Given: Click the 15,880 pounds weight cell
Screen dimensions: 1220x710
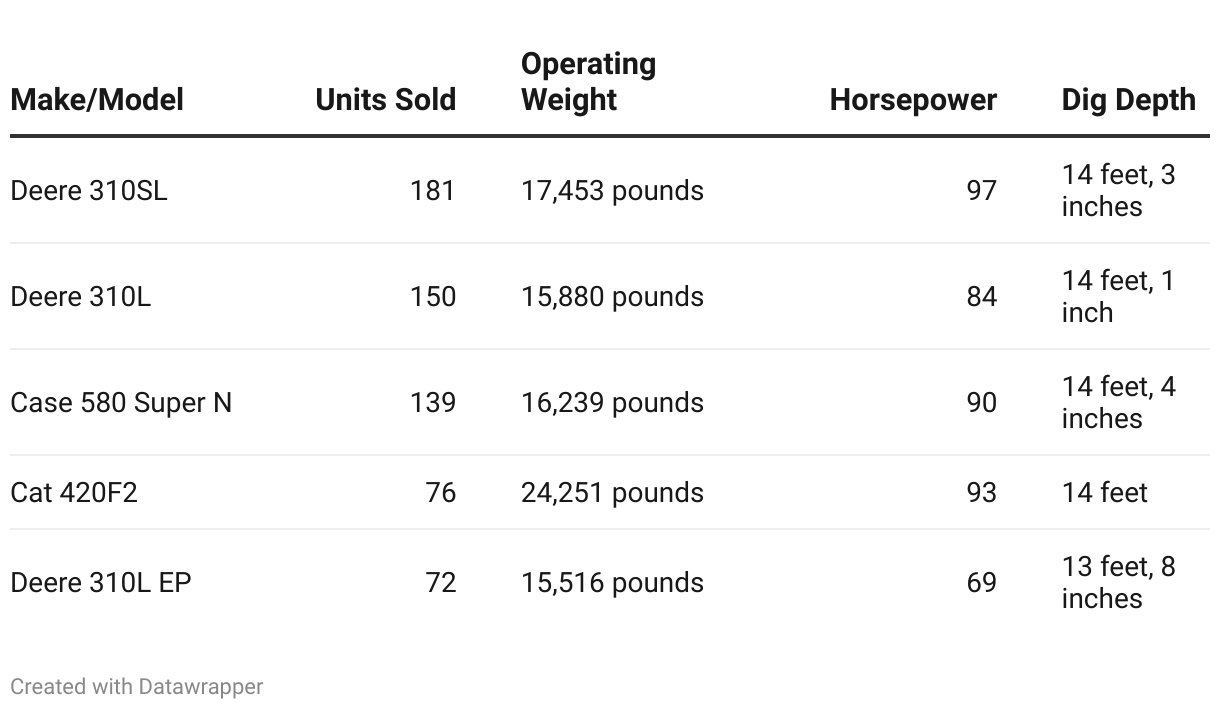Looking at the screenshot, I should [612, 296].
